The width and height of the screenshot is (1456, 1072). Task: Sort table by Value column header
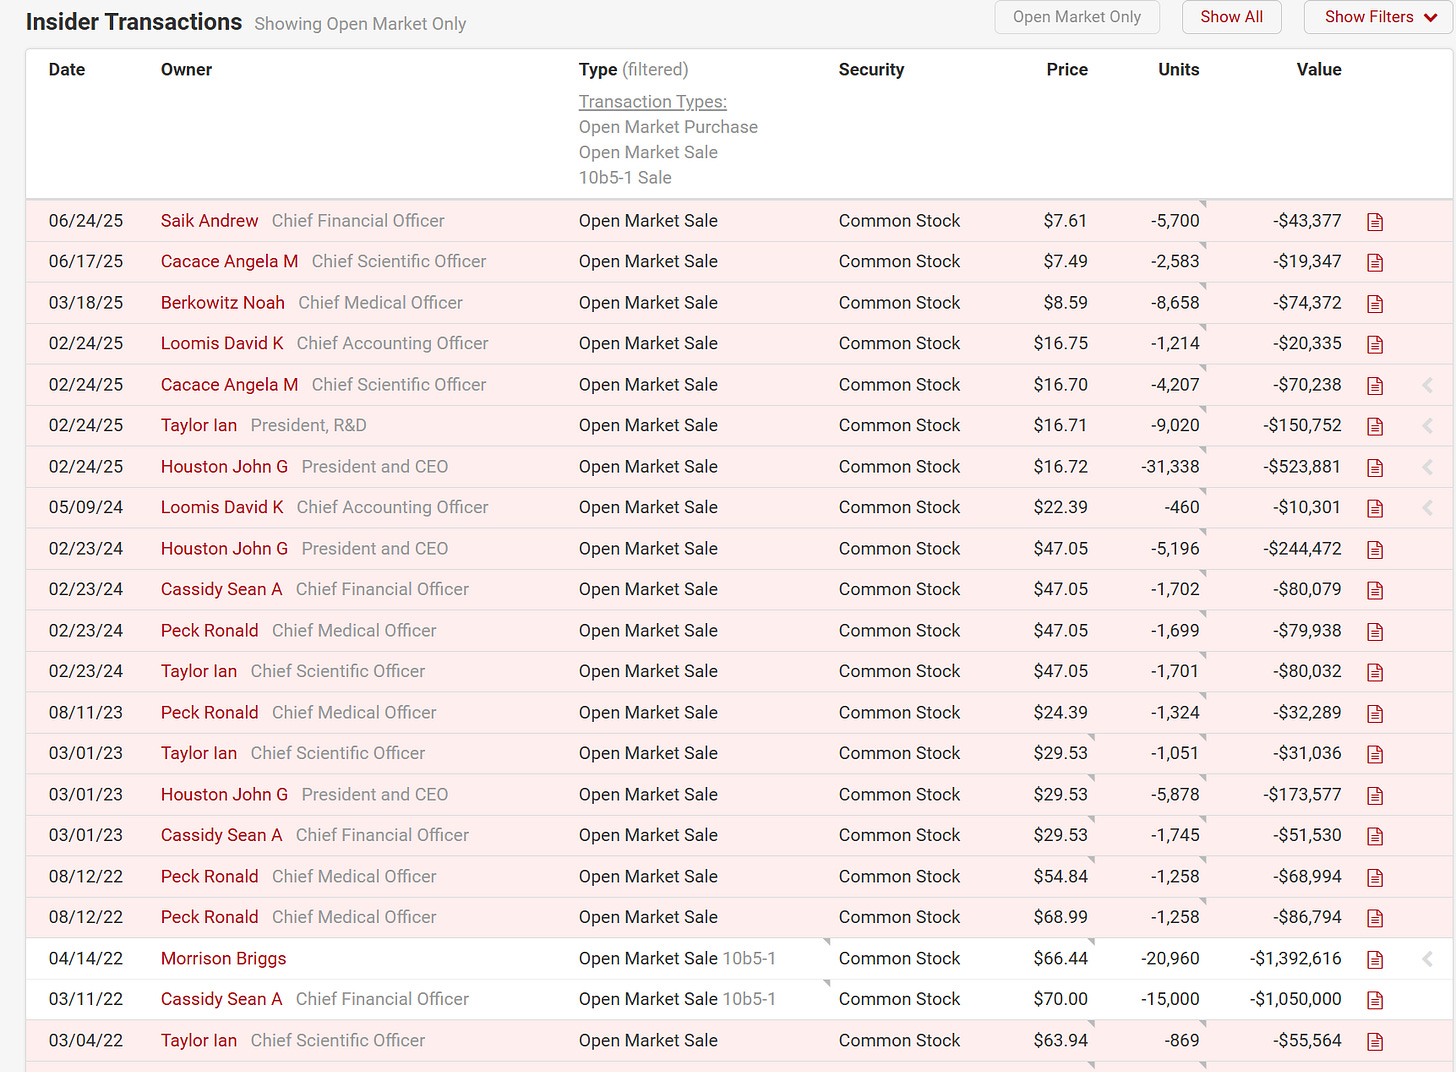click(x=1319, y=70)
